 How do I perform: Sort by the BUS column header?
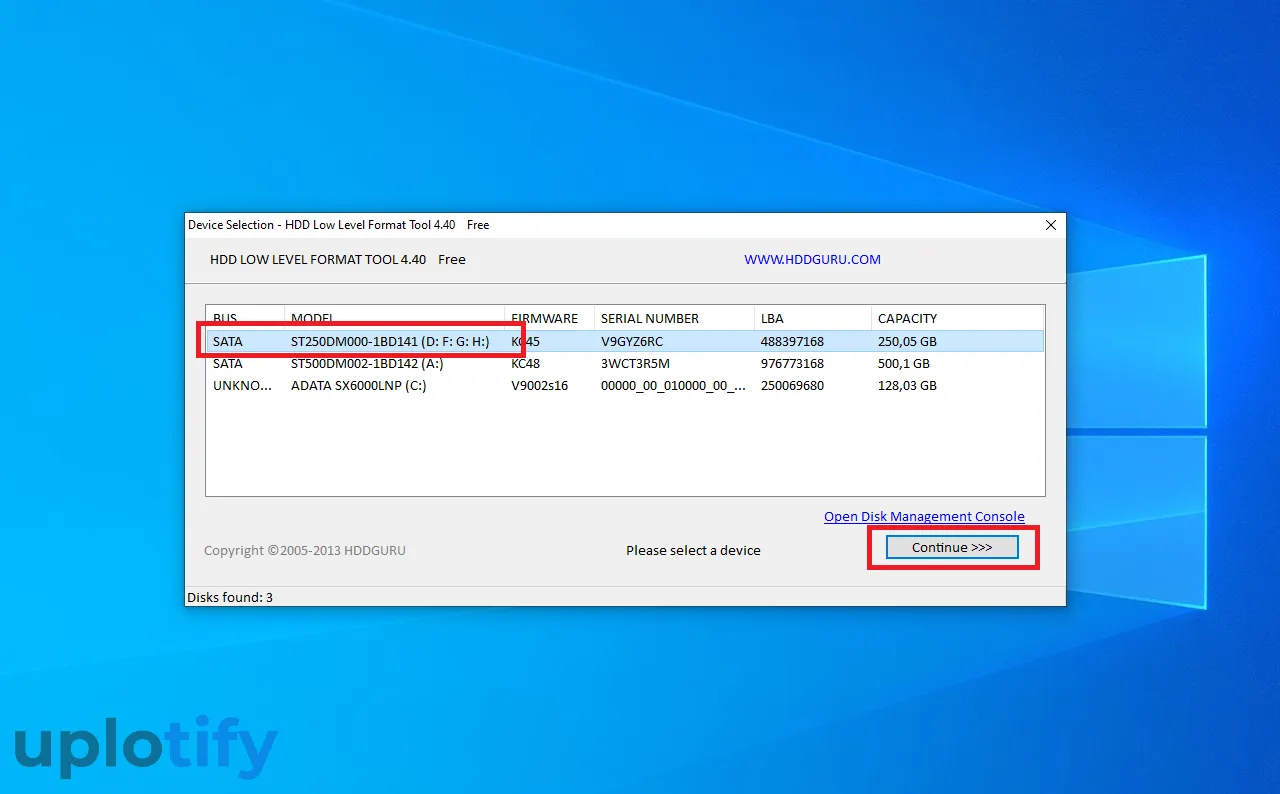(246, 318)
